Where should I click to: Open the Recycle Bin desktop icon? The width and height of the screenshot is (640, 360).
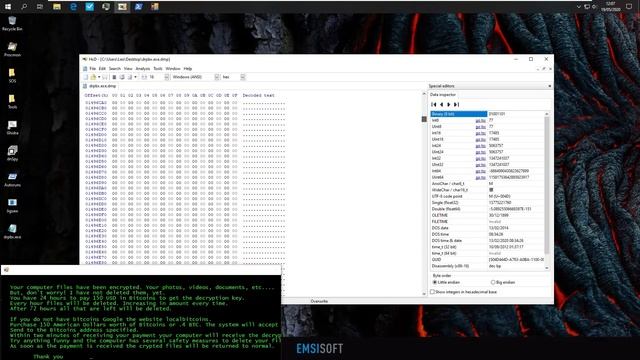click(x=12, y=24)
